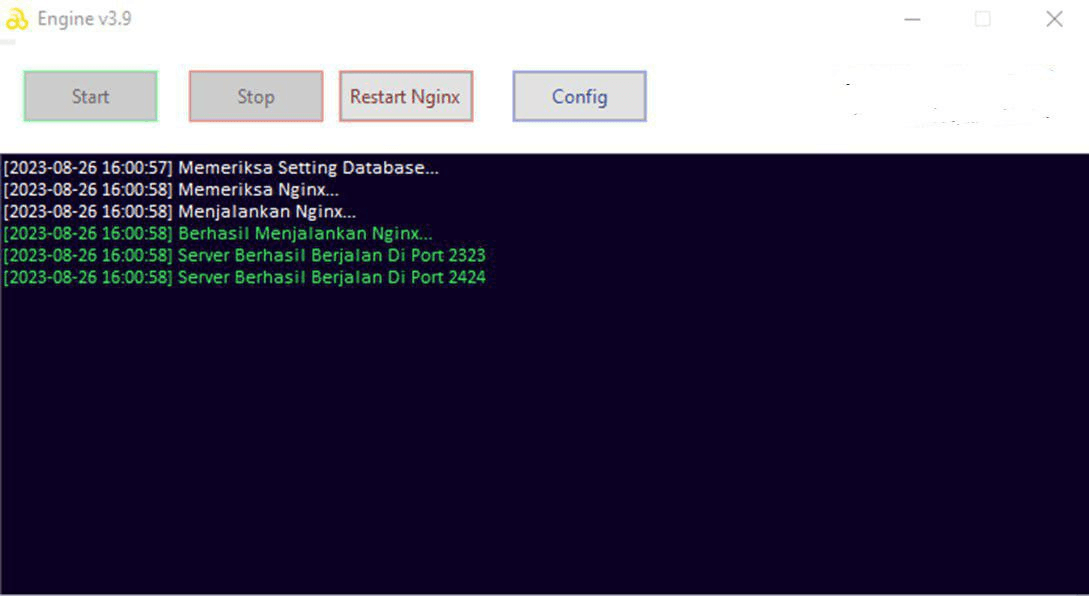Maximize the Engine window

982,20
